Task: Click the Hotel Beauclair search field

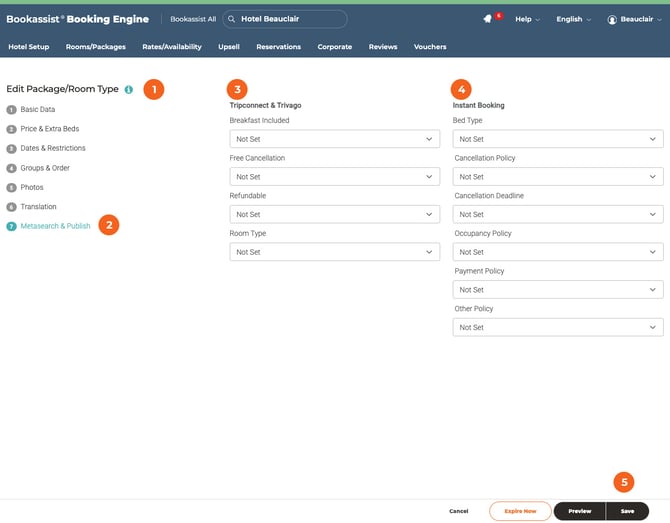Action: click(290, 19)
